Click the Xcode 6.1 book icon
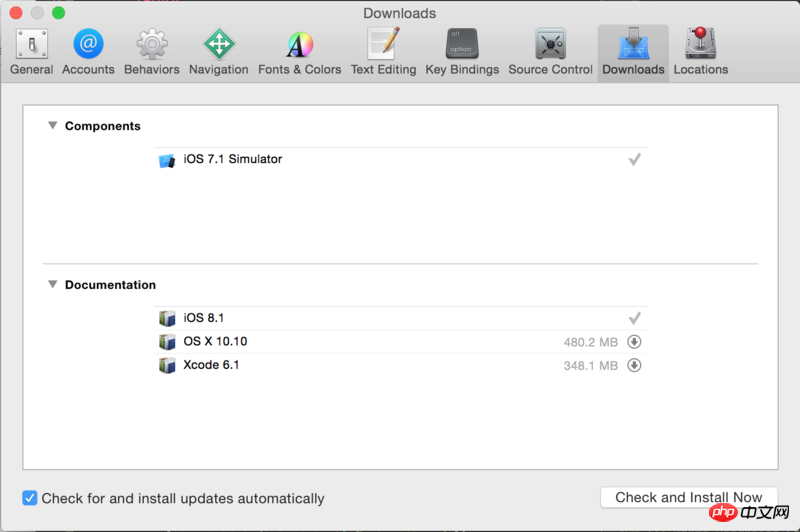Image resolution: width=800 pixels, height=532 pixels. 167,365
